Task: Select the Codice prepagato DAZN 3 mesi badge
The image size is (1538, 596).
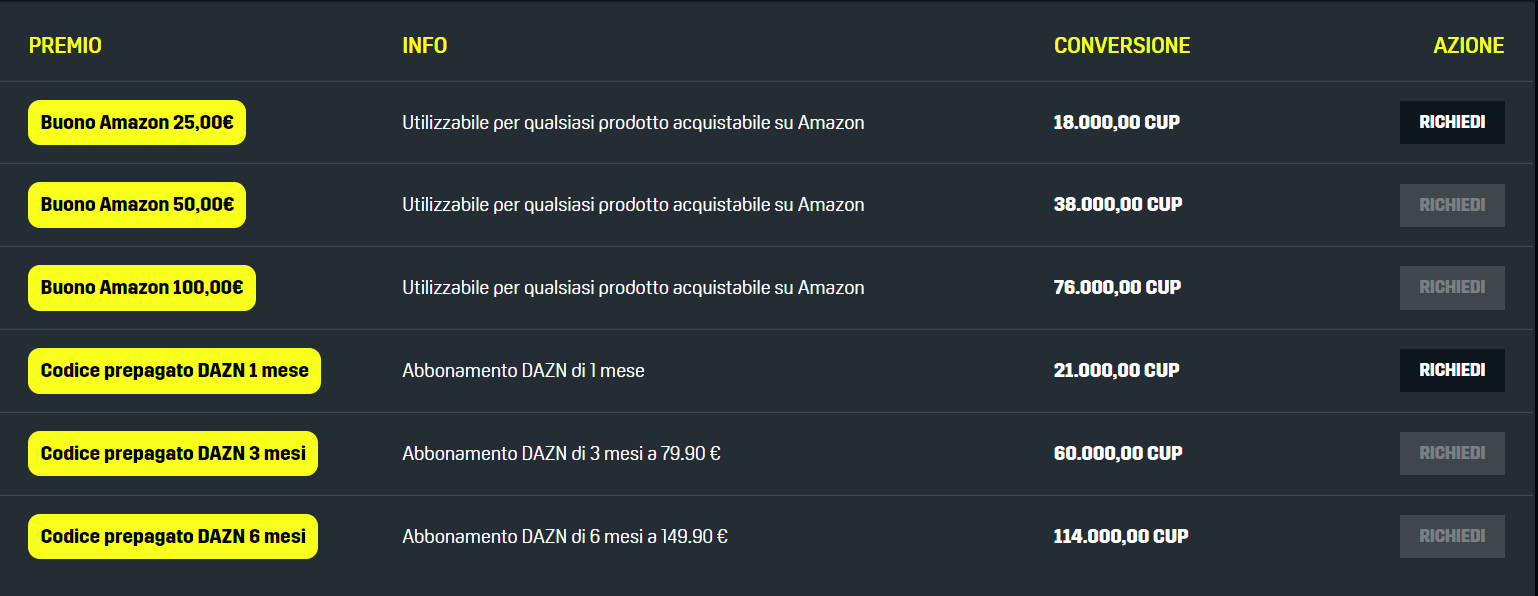Action: pos(173,452)
